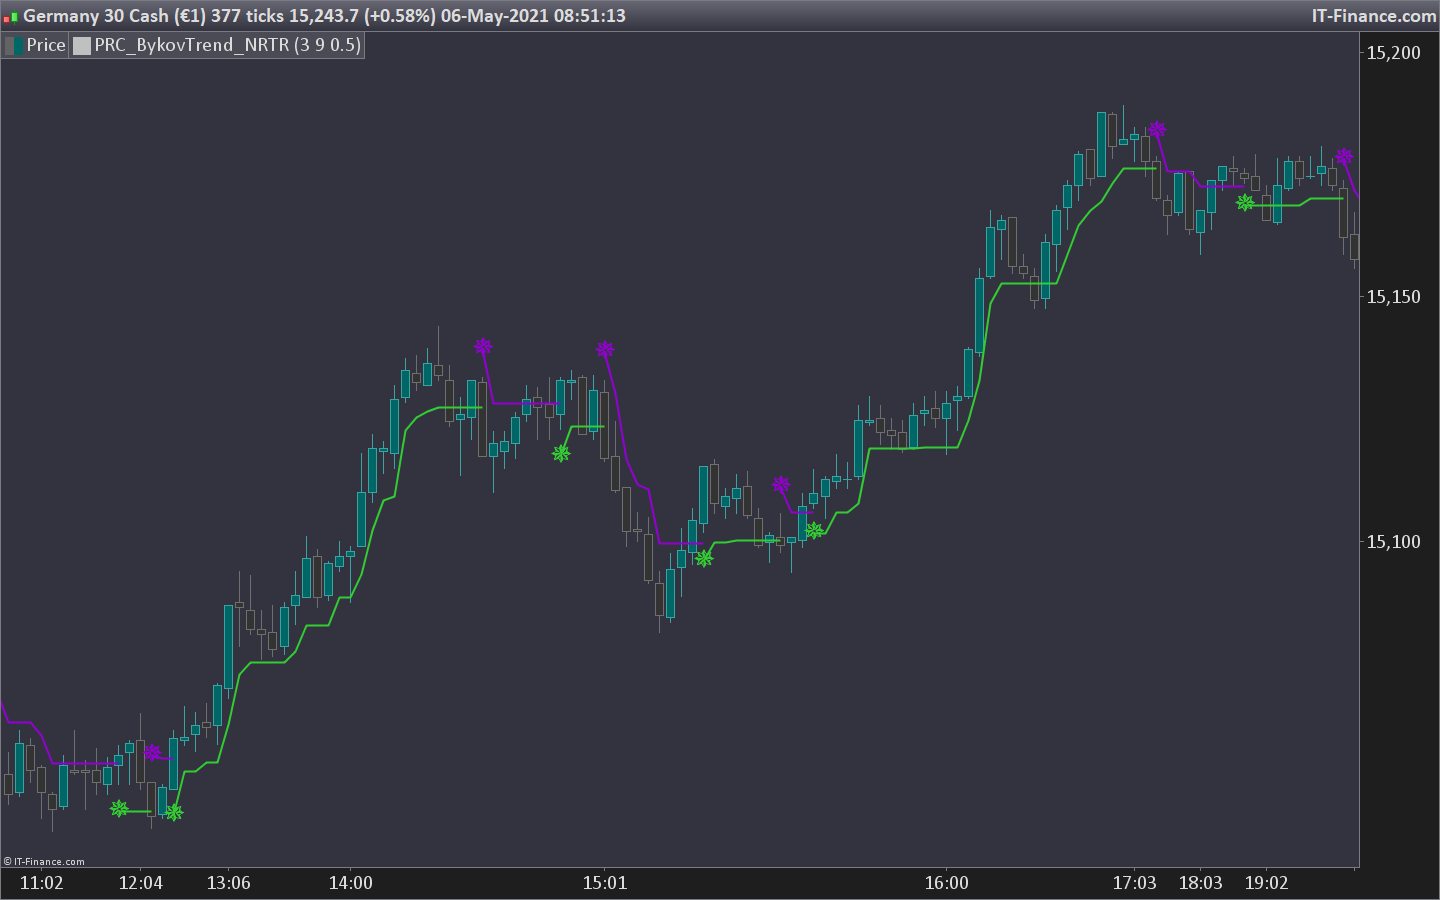
Task: Click the 15,150 price axis label
Action: (1393, 297)
